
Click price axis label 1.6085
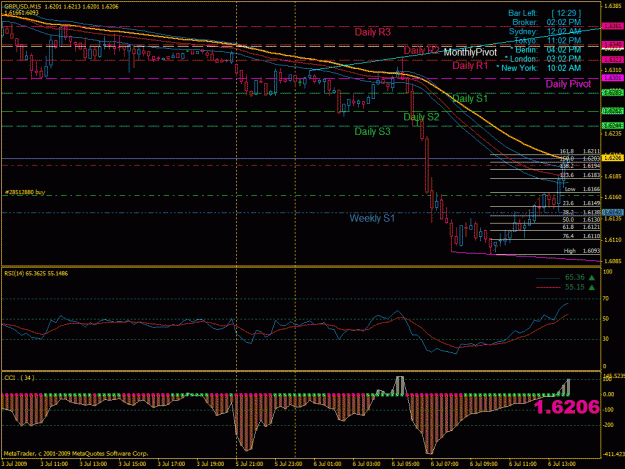(613, 261)
